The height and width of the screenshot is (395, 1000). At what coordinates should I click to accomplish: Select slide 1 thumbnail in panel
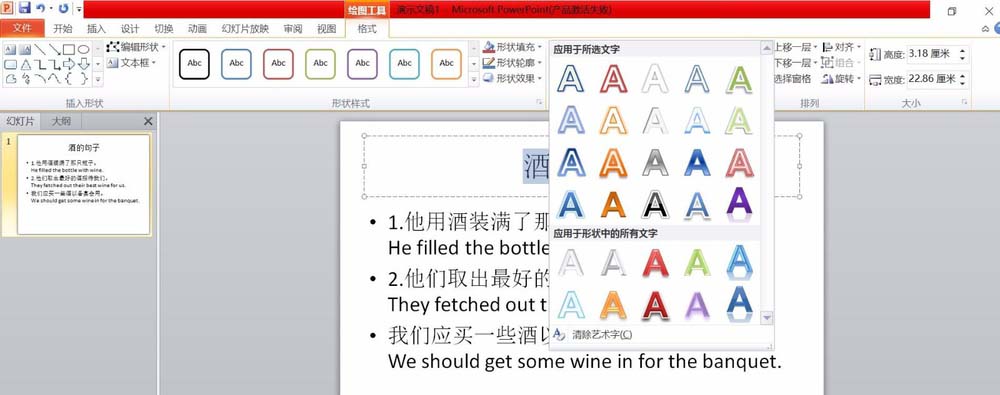[84, 184]
